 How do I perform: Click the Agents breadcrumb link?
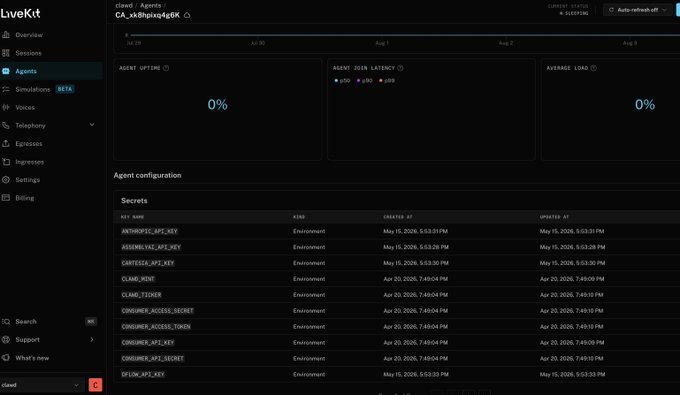pyautogui.click(x=150, y=6)
